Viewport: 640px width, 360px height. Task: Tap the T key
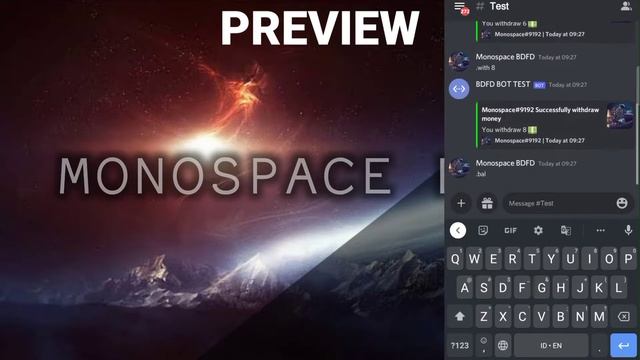point(532,258)
